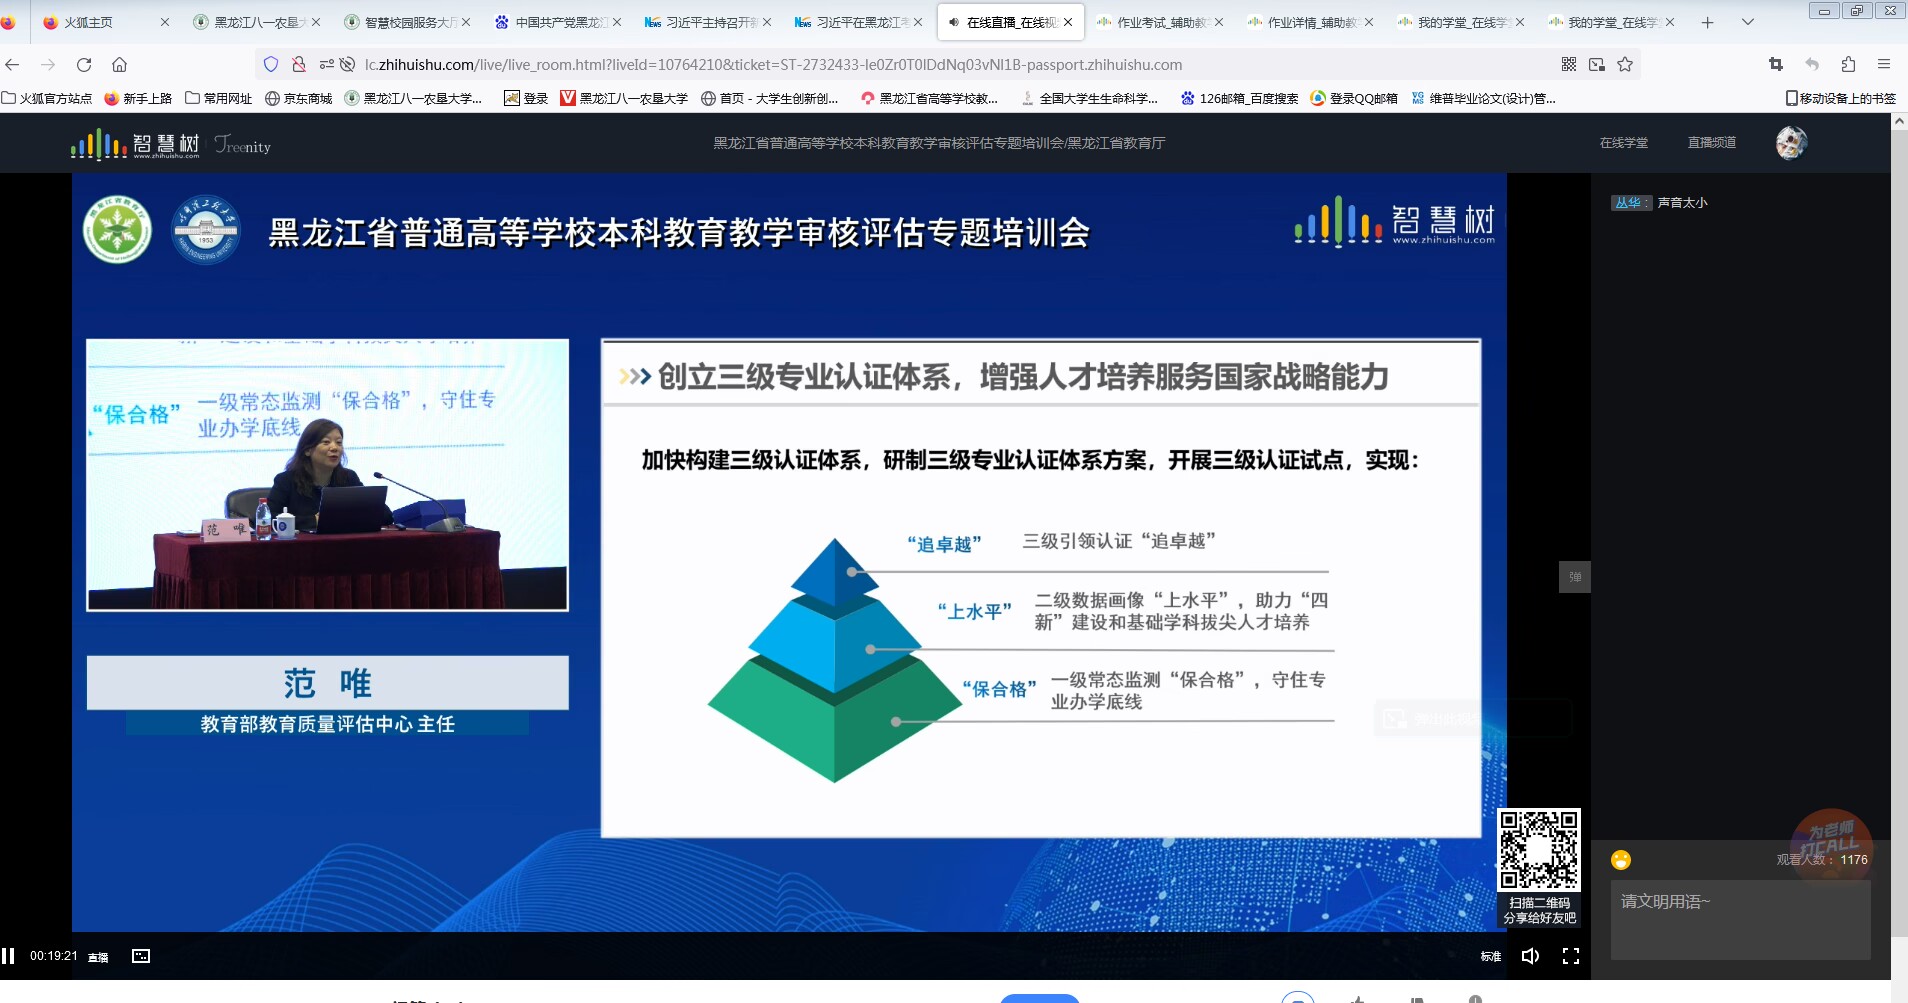The width and height of the screenshot is (1908, 1003).
Task: Click the 为老师打CALL badge
Action: [x=1831, y=840]
